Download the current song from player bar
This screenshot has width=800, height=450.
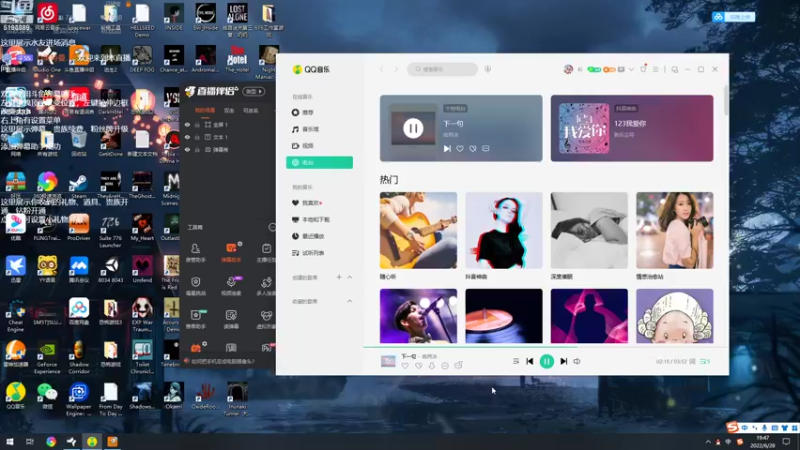tap(432, 366)
